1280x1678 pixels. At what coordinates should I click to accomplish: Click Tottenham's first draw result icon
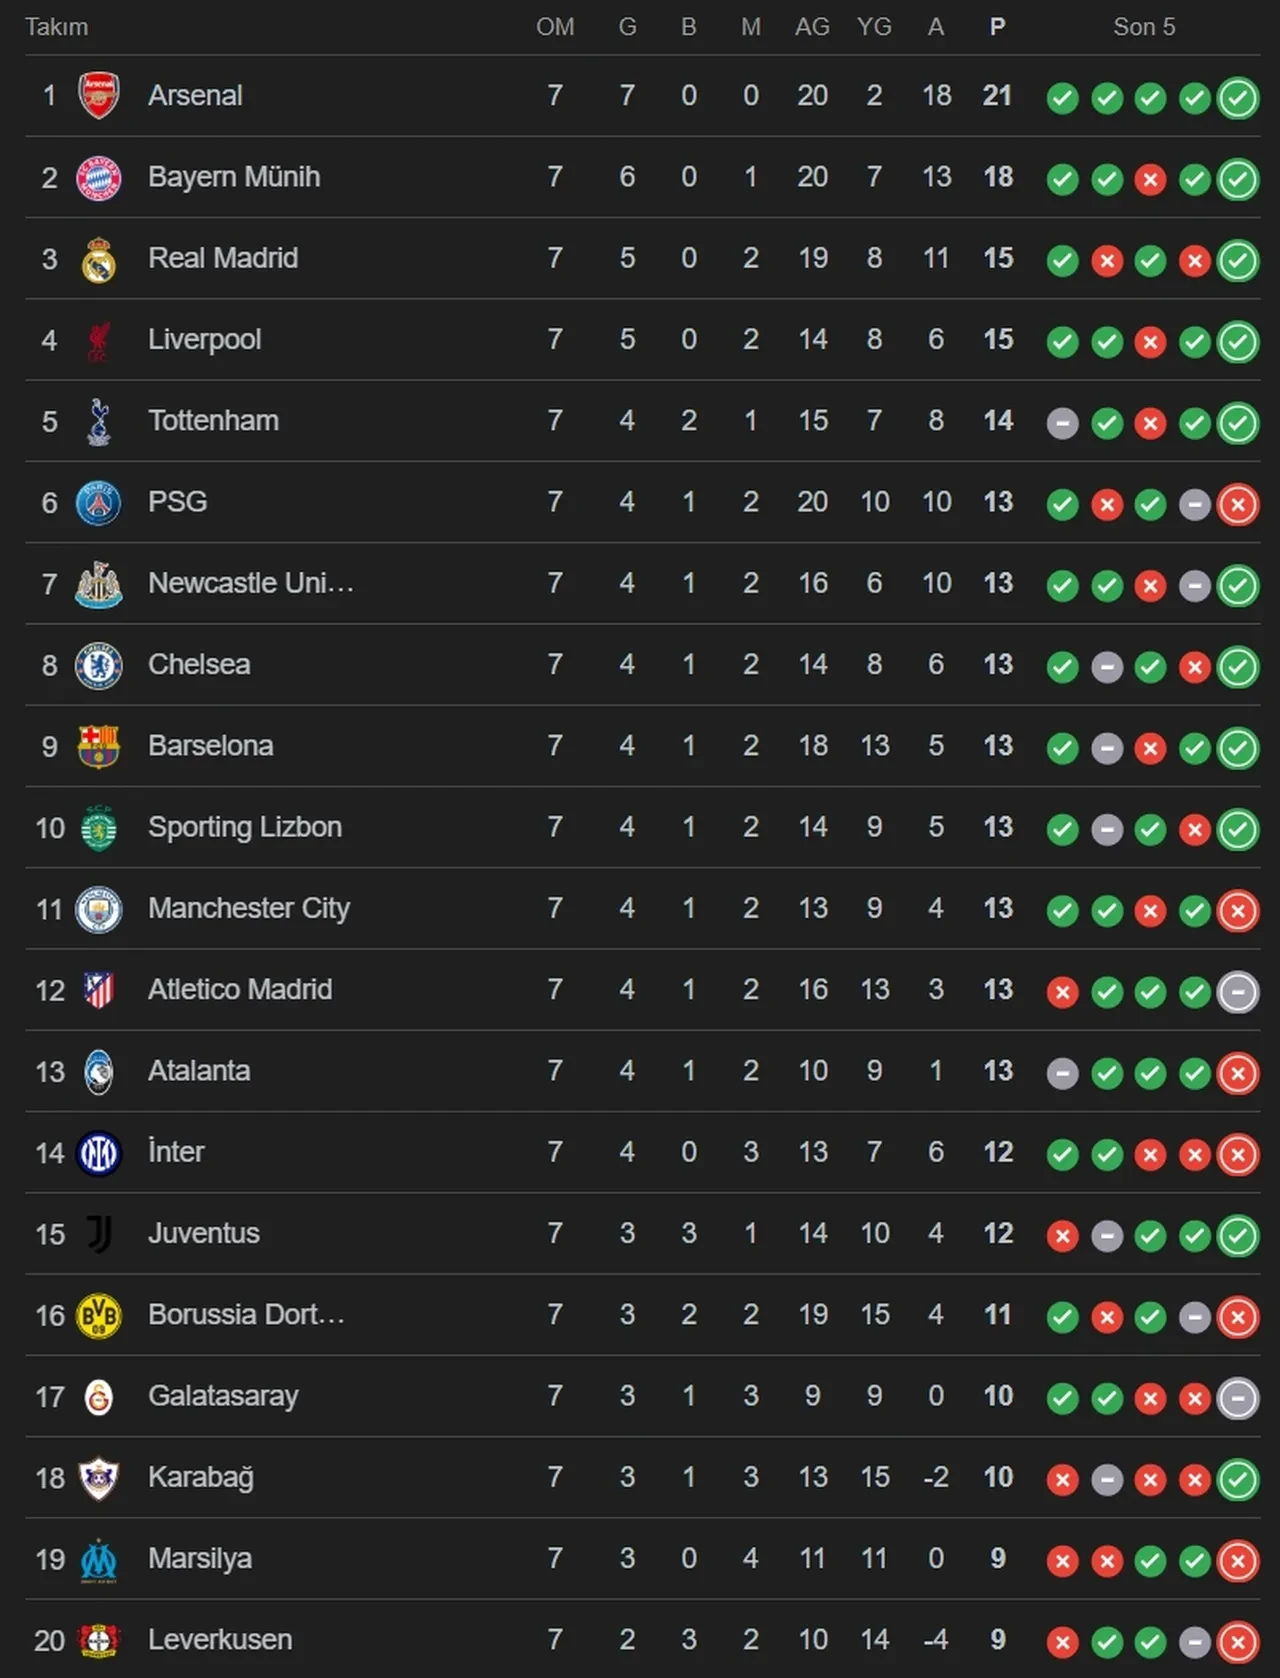point(1062,424)
